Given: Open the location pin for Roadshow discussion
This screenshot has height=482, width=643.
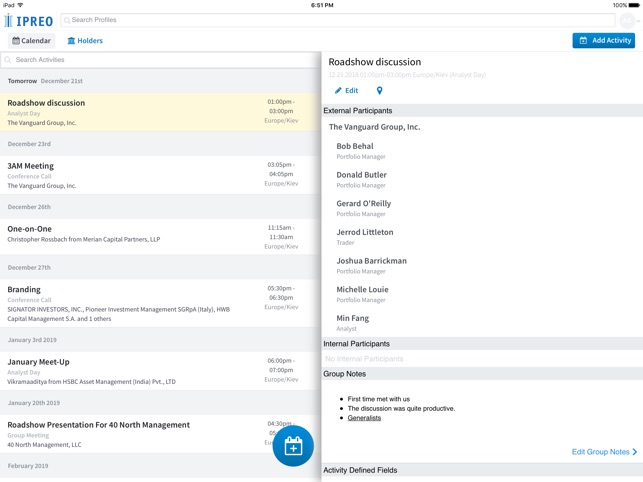Looking at the screenshot, I should [379, 91].
